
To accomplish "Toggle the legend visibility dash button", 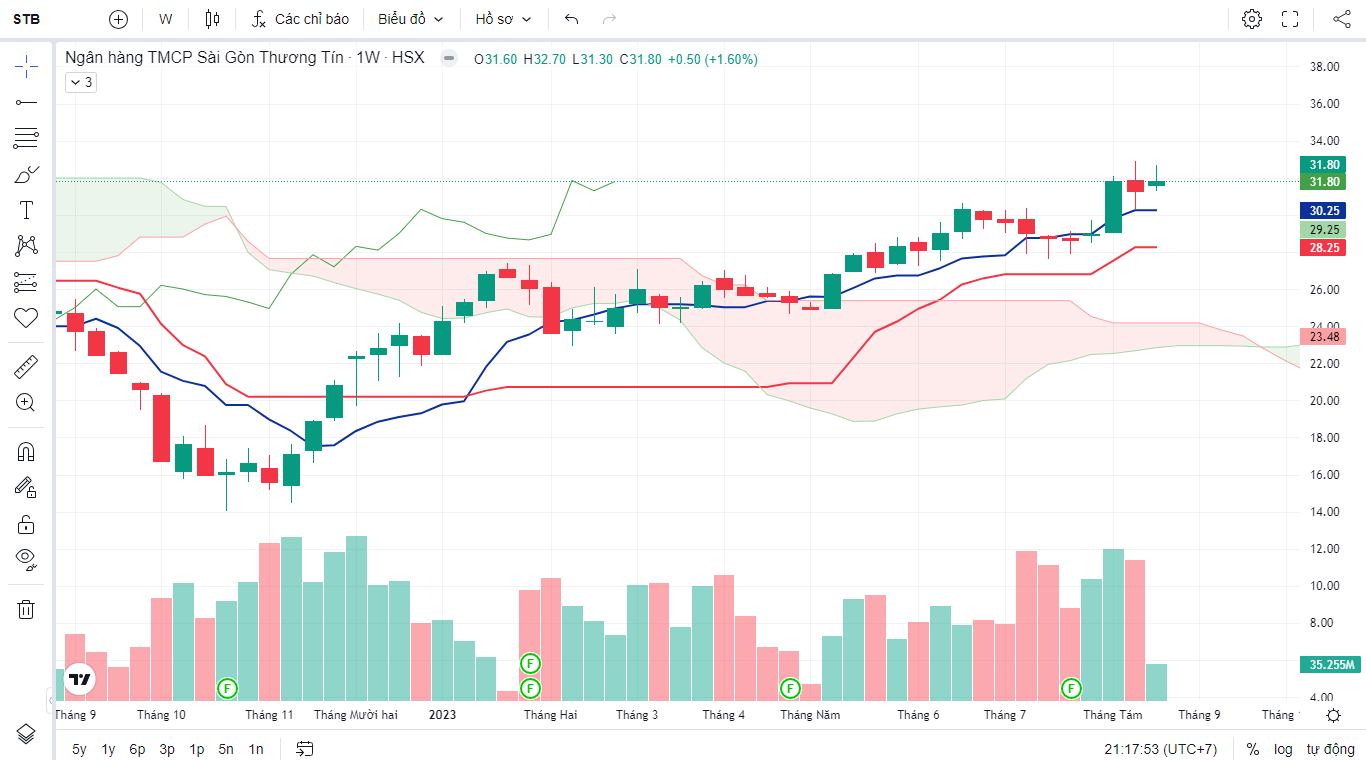I will pos(449,58).
